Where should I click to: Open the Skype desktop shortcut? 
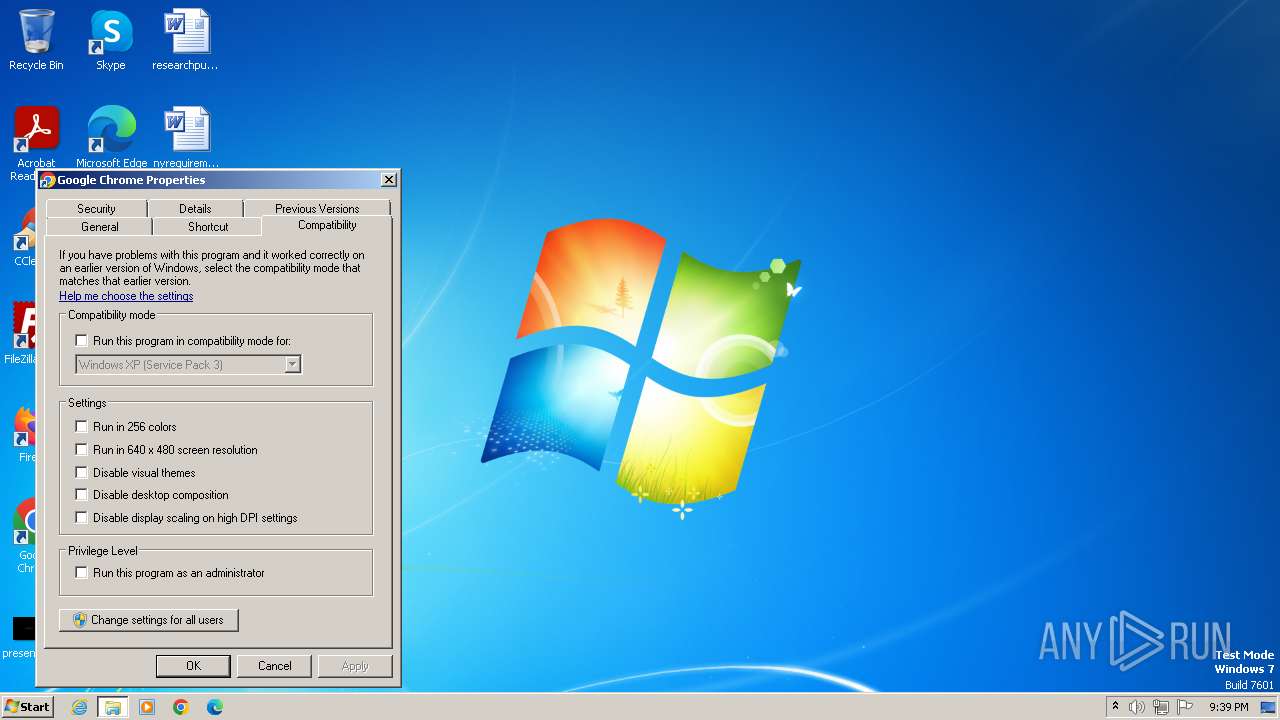111,40
